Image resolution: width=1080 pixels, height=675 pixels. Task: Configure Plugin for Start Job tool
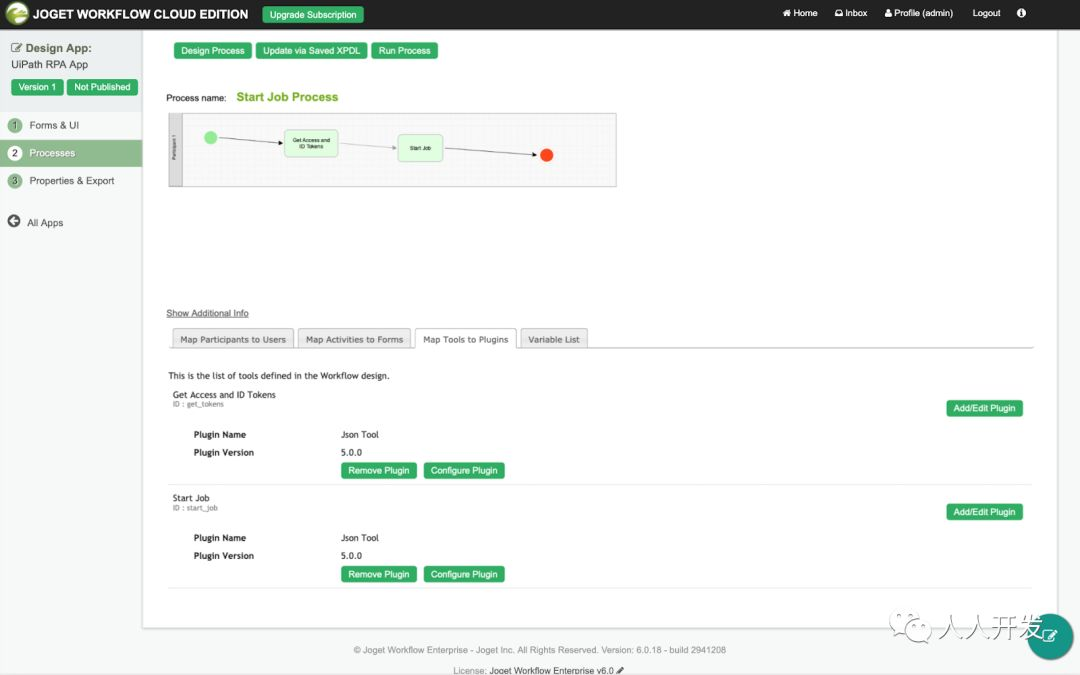(464, 574)
